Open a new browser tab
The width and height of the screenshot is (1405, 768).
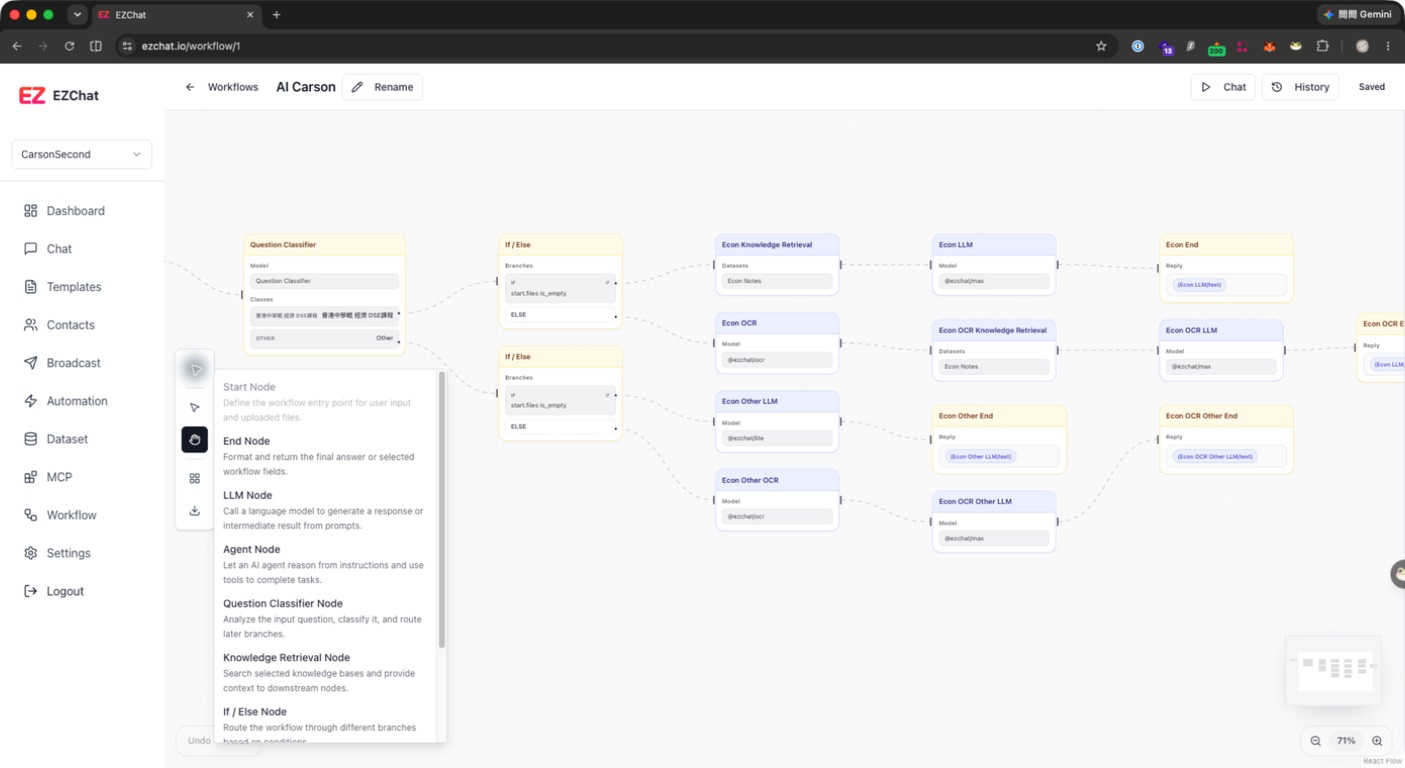pos(276,15)
